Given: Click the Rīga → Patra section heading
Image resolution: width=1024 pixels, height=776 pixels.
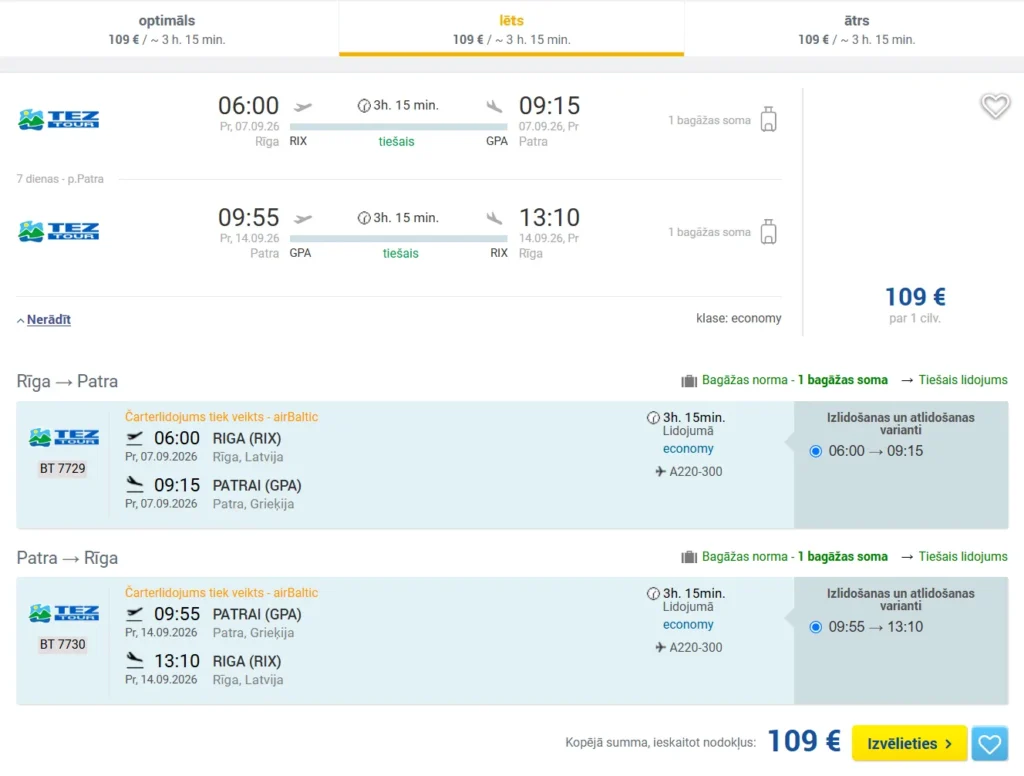Looking at the screenshot, I should (67, 381).
